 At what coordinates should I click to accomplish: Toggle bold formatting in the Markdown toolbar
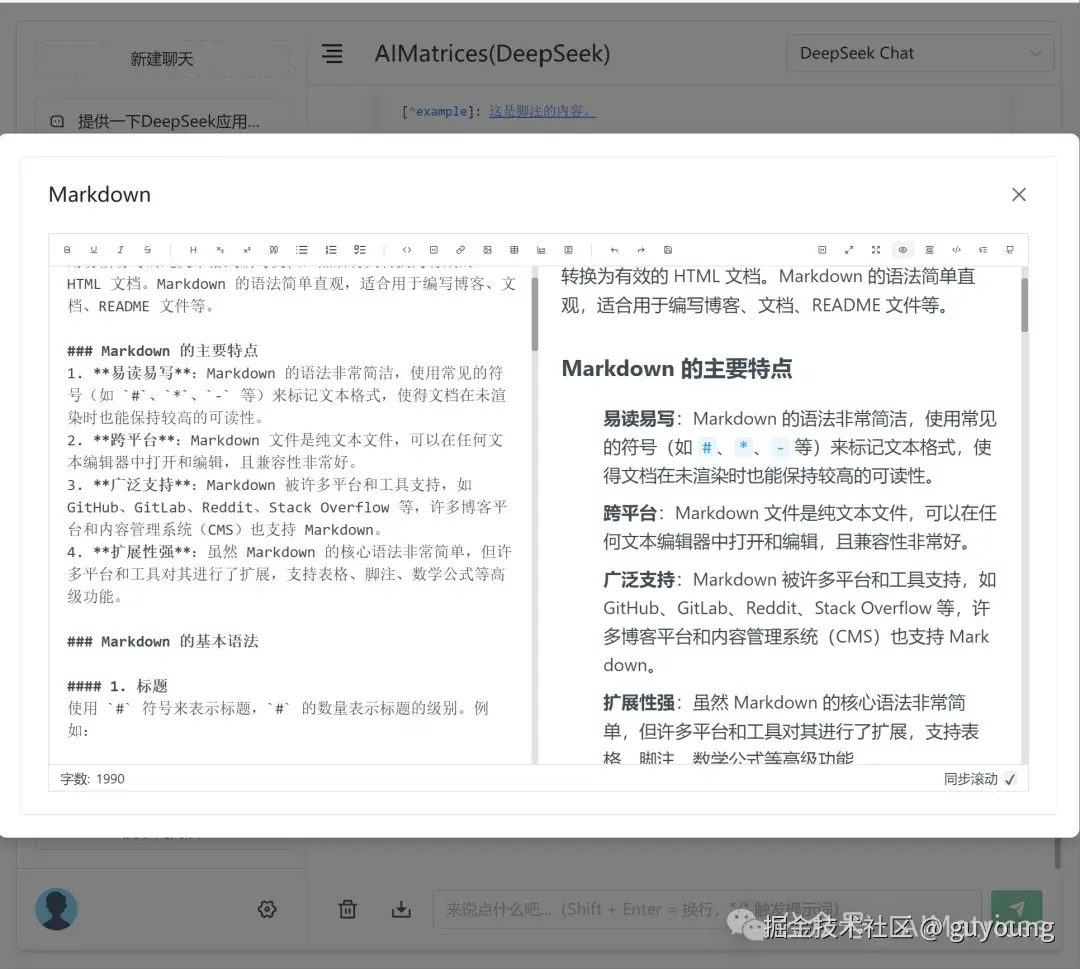pos(67,250)
